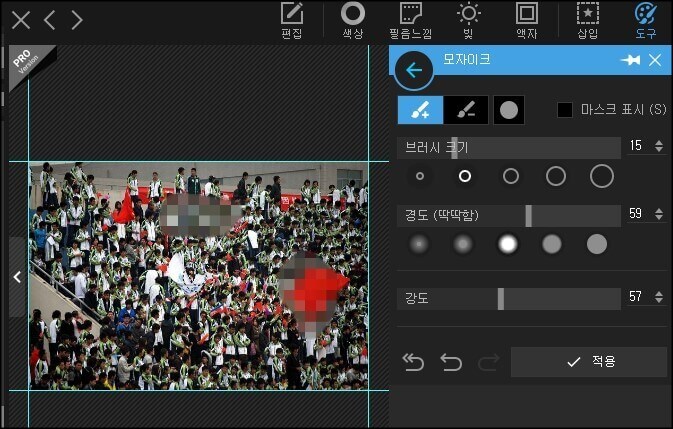Reset all changes with double-undo icon

click(x=413, y=363)
